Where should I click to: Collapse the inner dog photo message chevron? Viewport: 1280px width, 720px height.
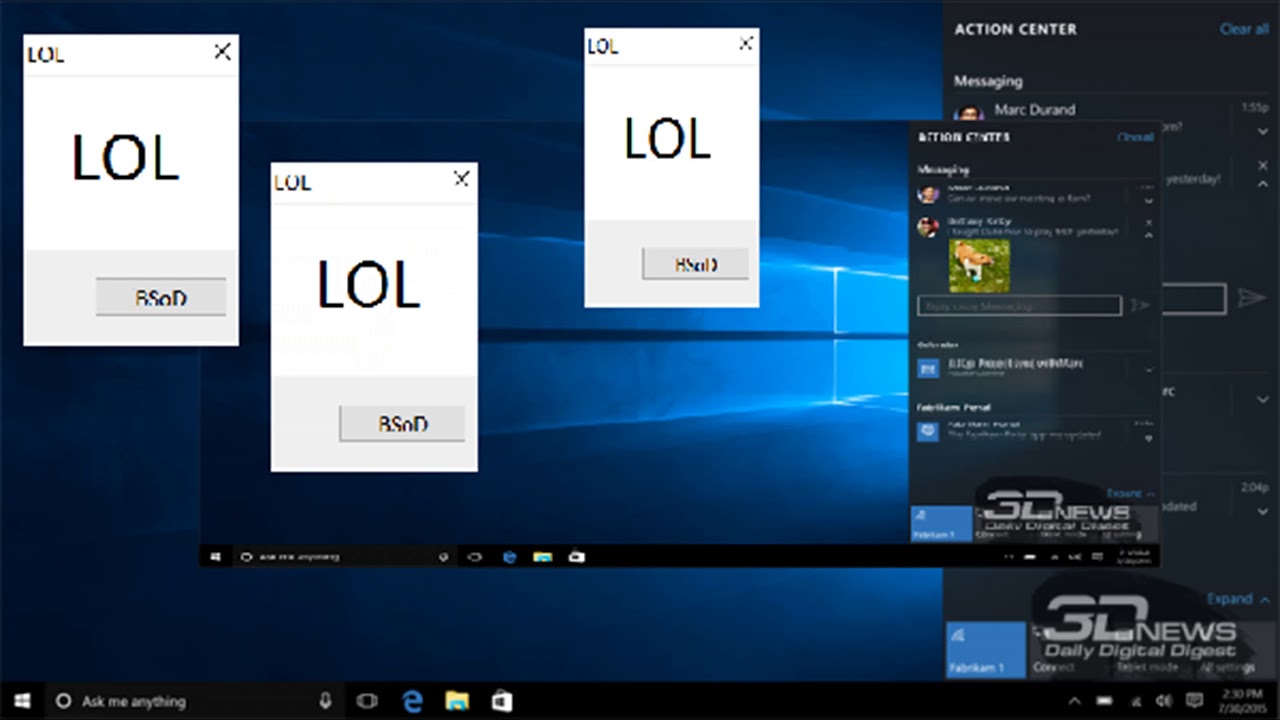1148,235
